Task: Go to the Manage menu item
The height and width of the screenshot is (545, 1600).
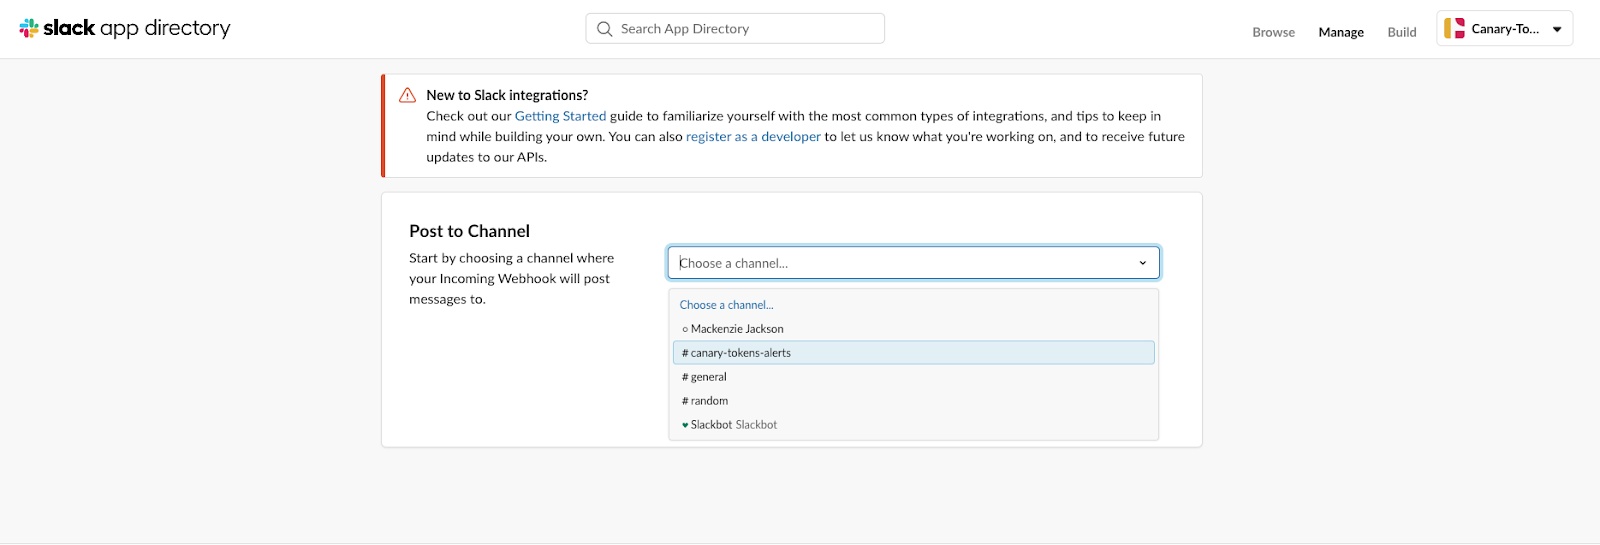Action: click(x=1341, y=32)
